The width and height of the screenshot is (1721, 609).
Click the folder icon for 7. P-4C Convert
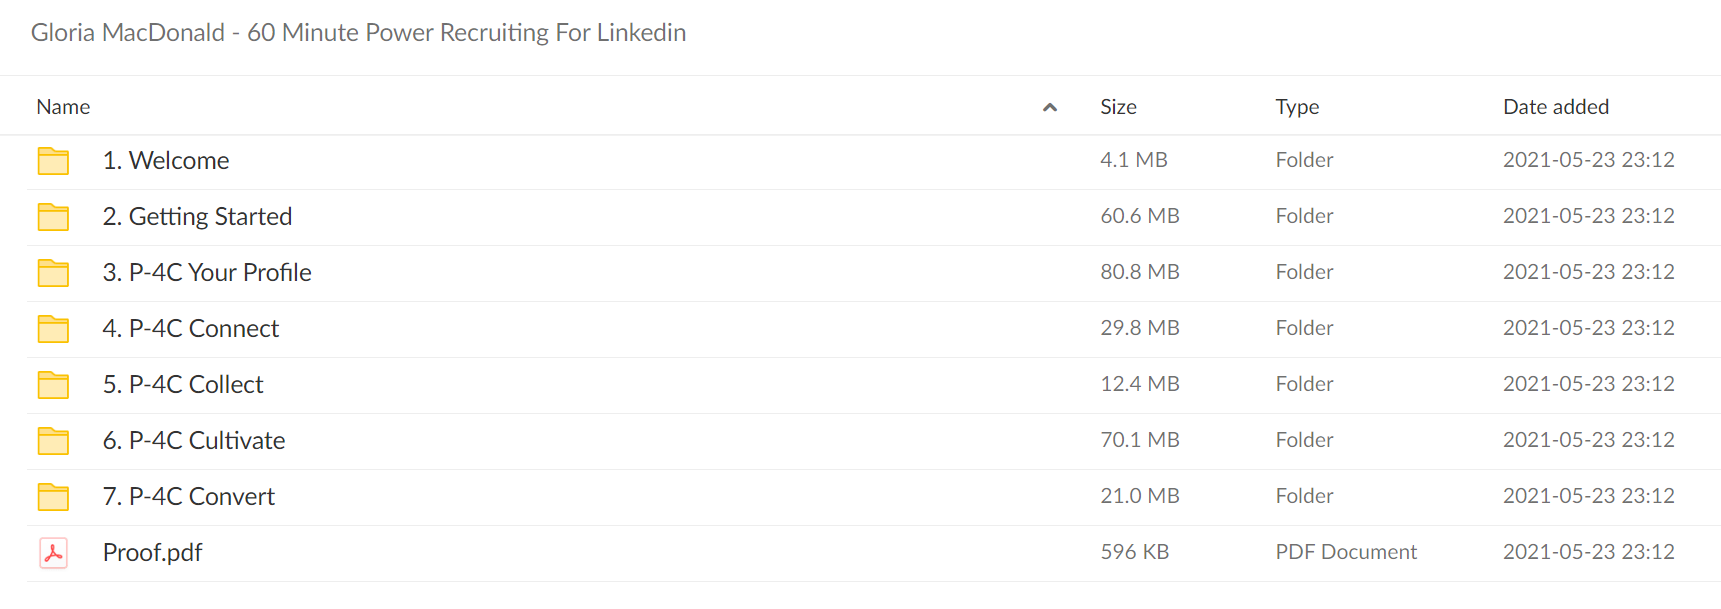click(53, 497)
